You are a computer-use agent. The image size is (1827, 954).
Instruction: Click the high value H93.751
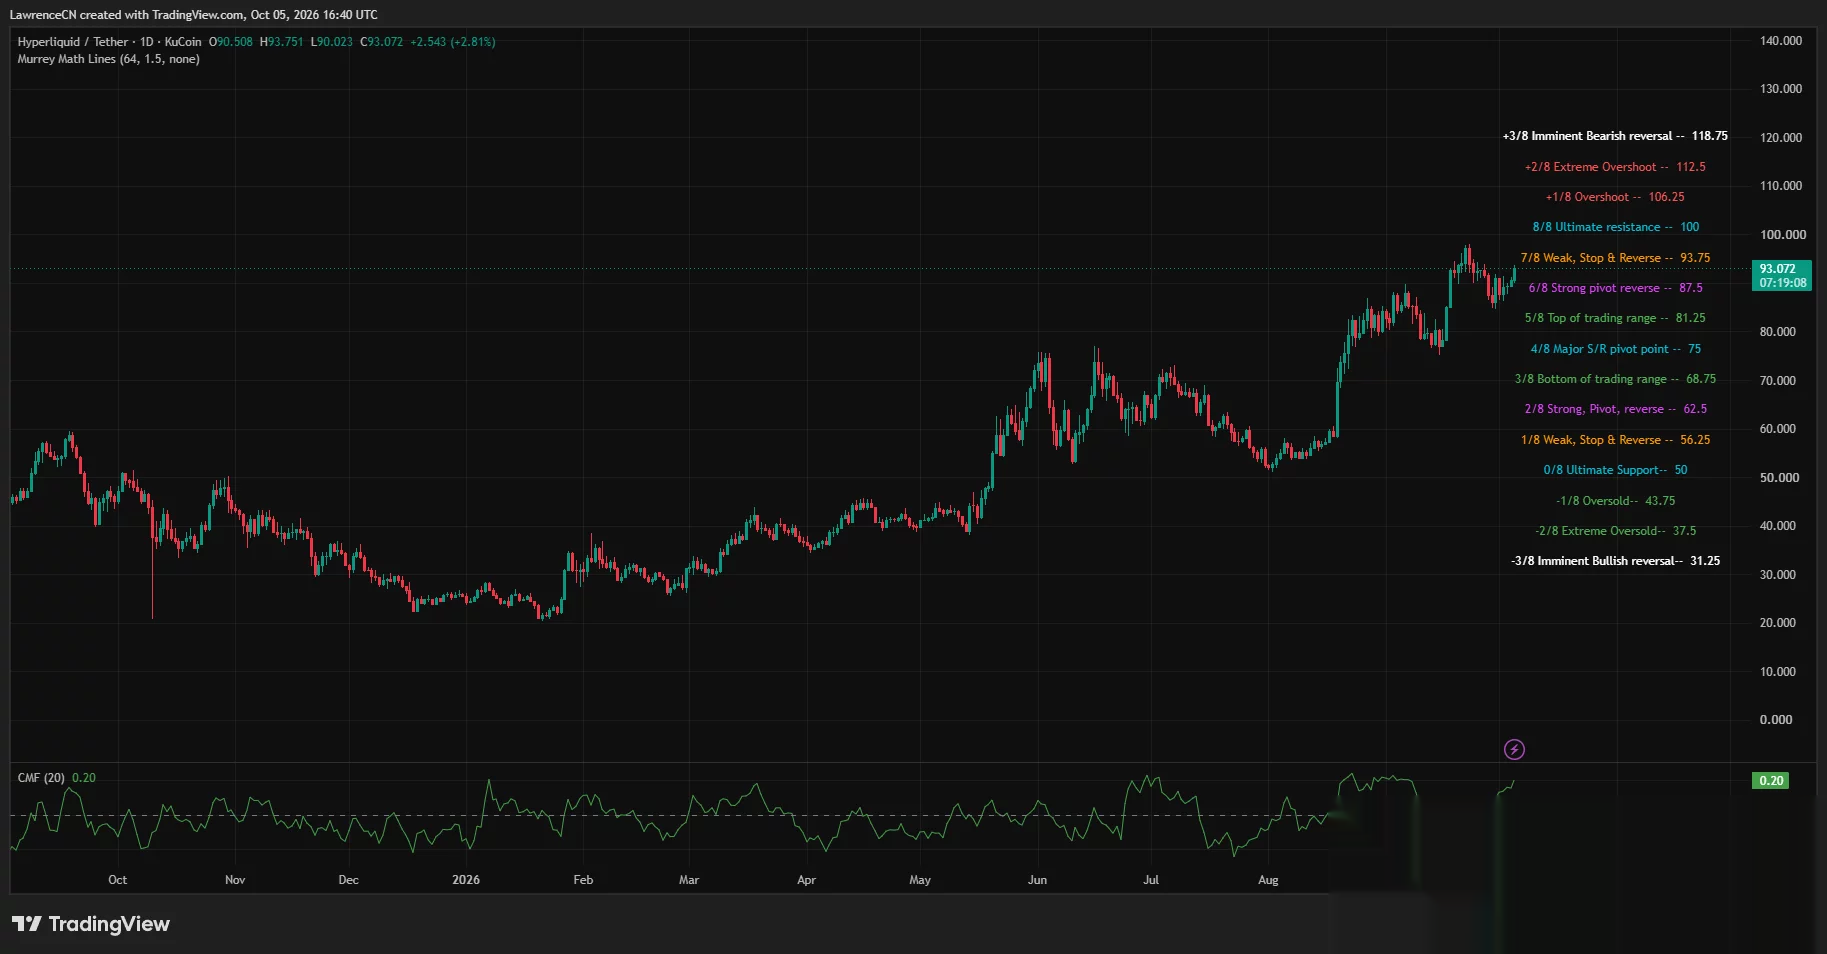coord(281,42)
